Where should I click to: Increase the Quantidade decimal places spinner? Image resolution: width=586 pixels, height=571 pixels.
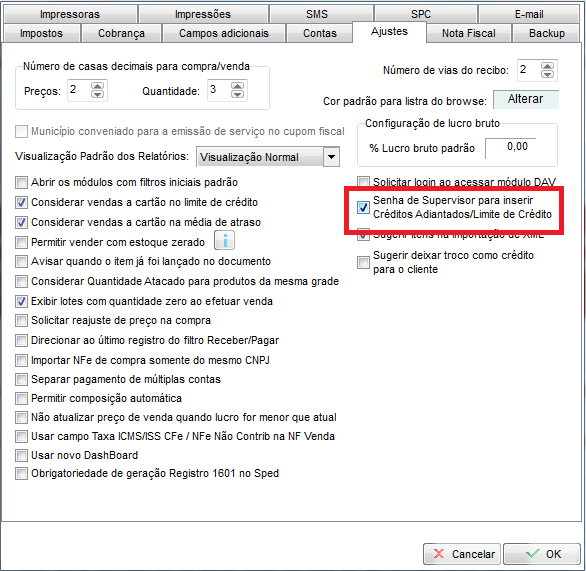pyautogui.click(x=237, y=86)
